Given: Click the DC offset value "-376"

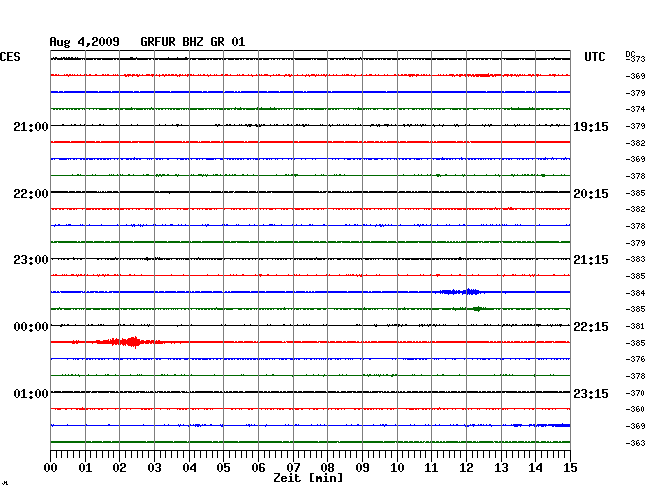Looking at the screenshot, I should 635,359.
